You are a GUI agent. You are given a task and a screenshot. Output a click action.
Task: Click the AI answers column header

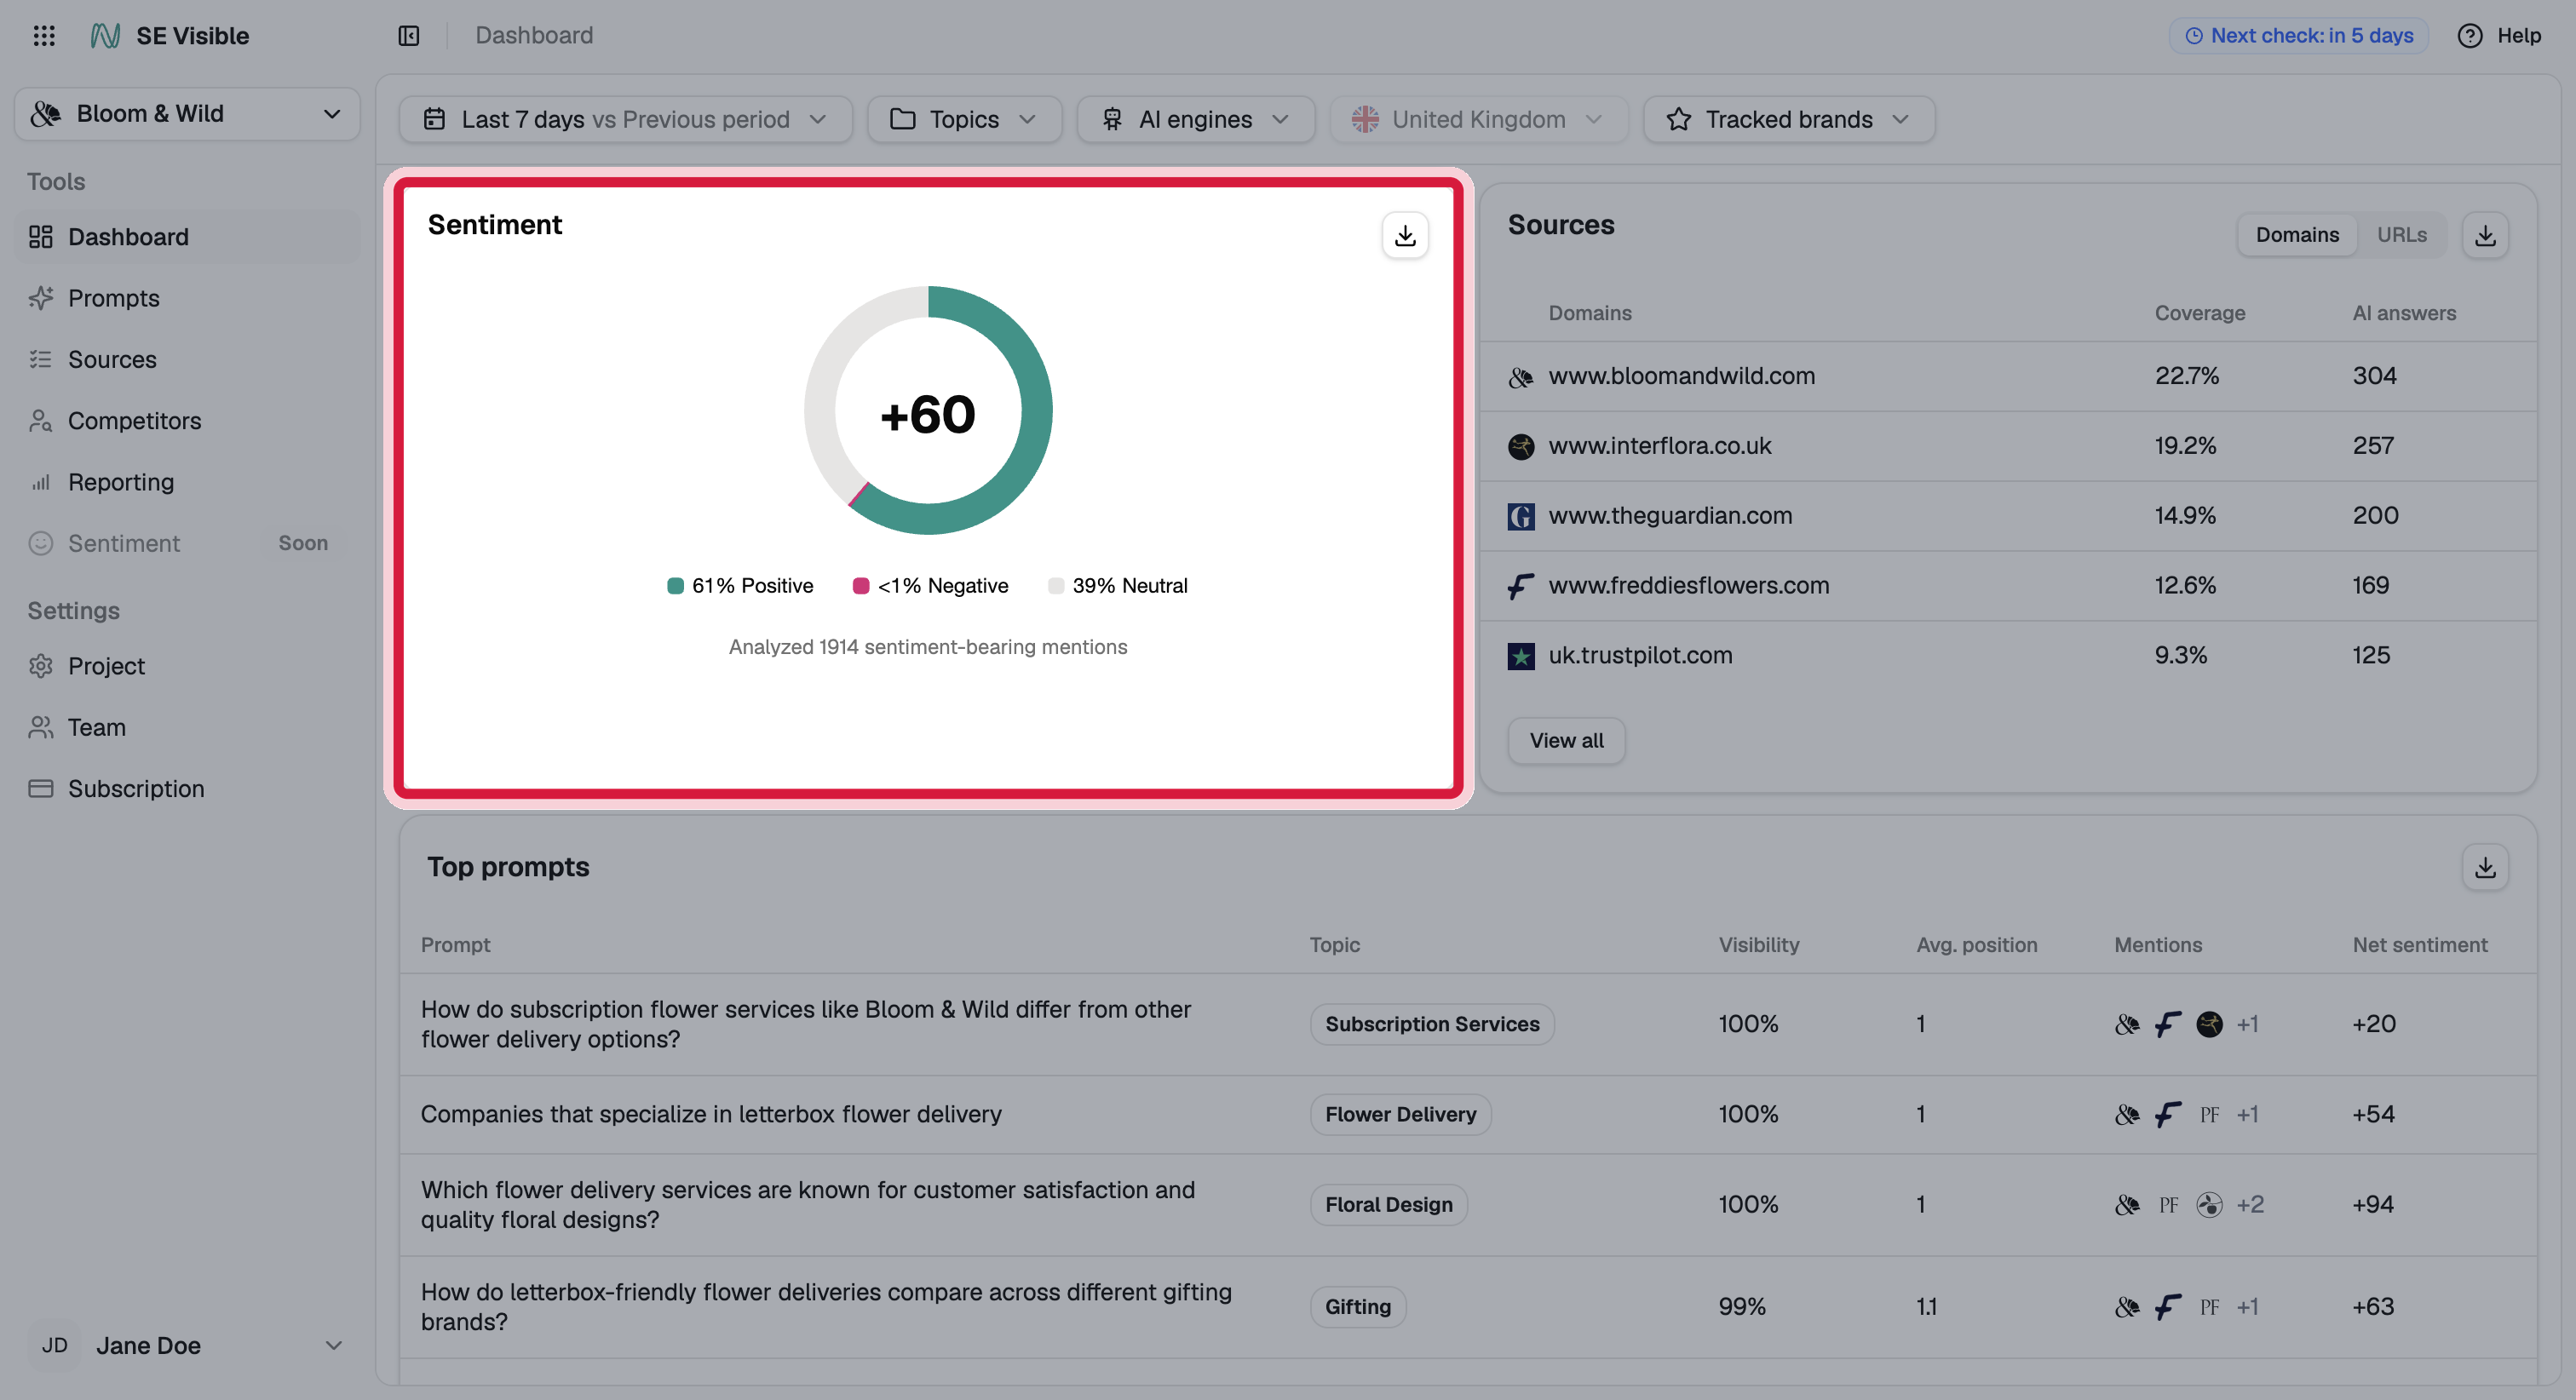coord(2404,313)
